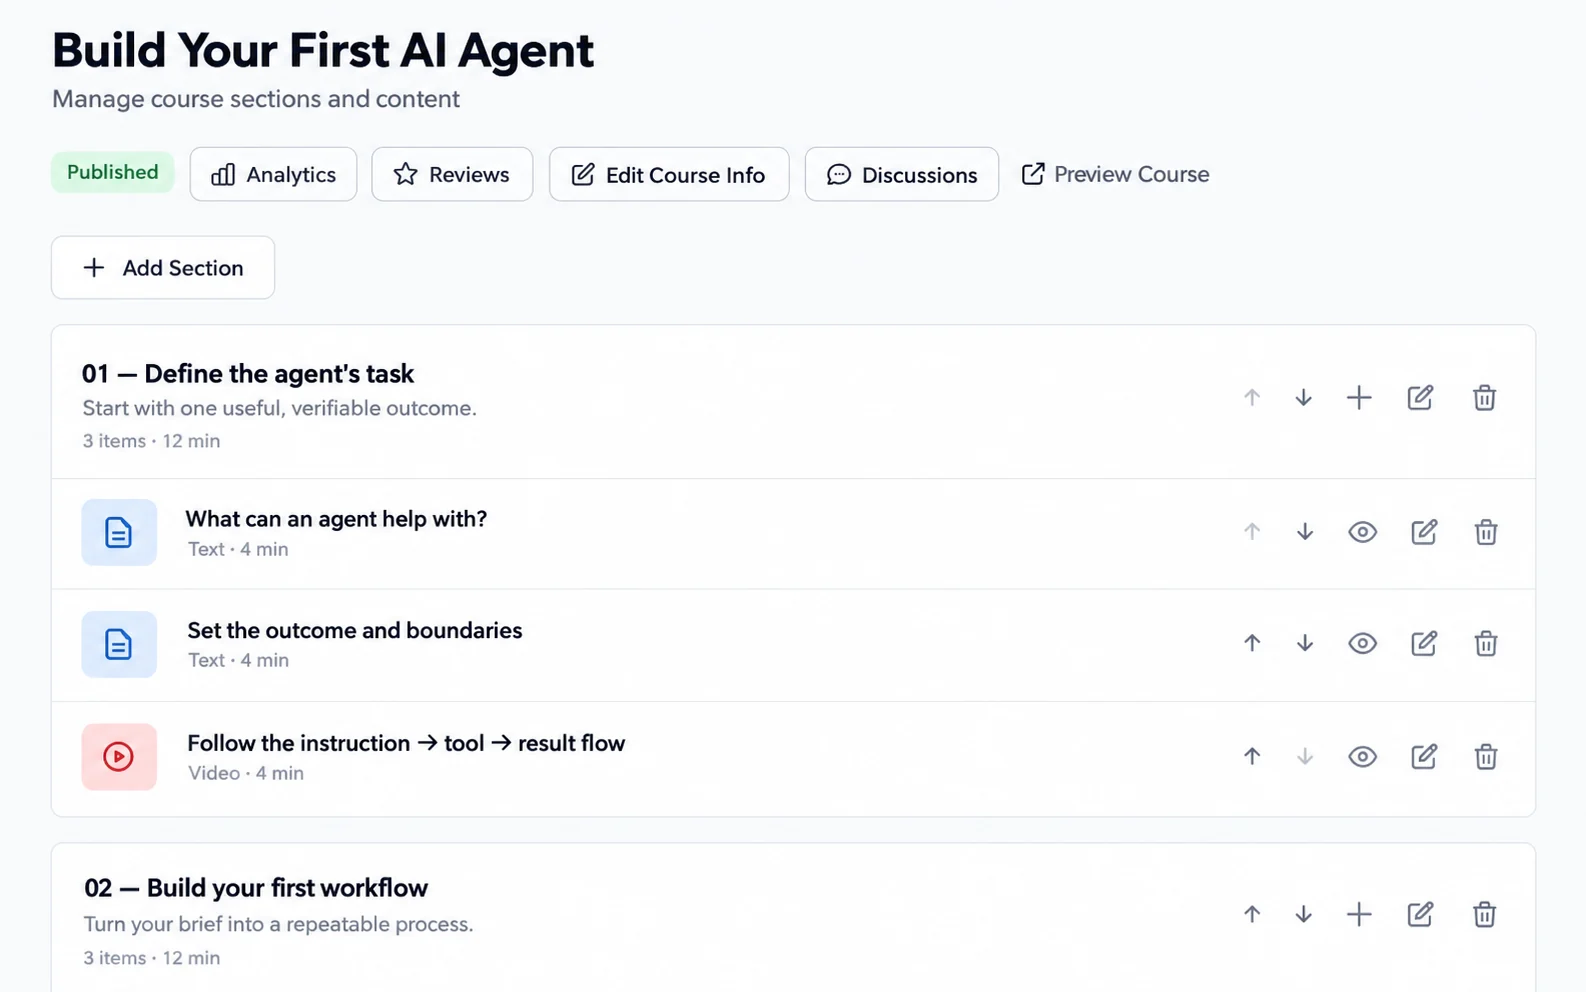
Task: Move section 01 Define the agent's task down
Action: coord(1303,398)
